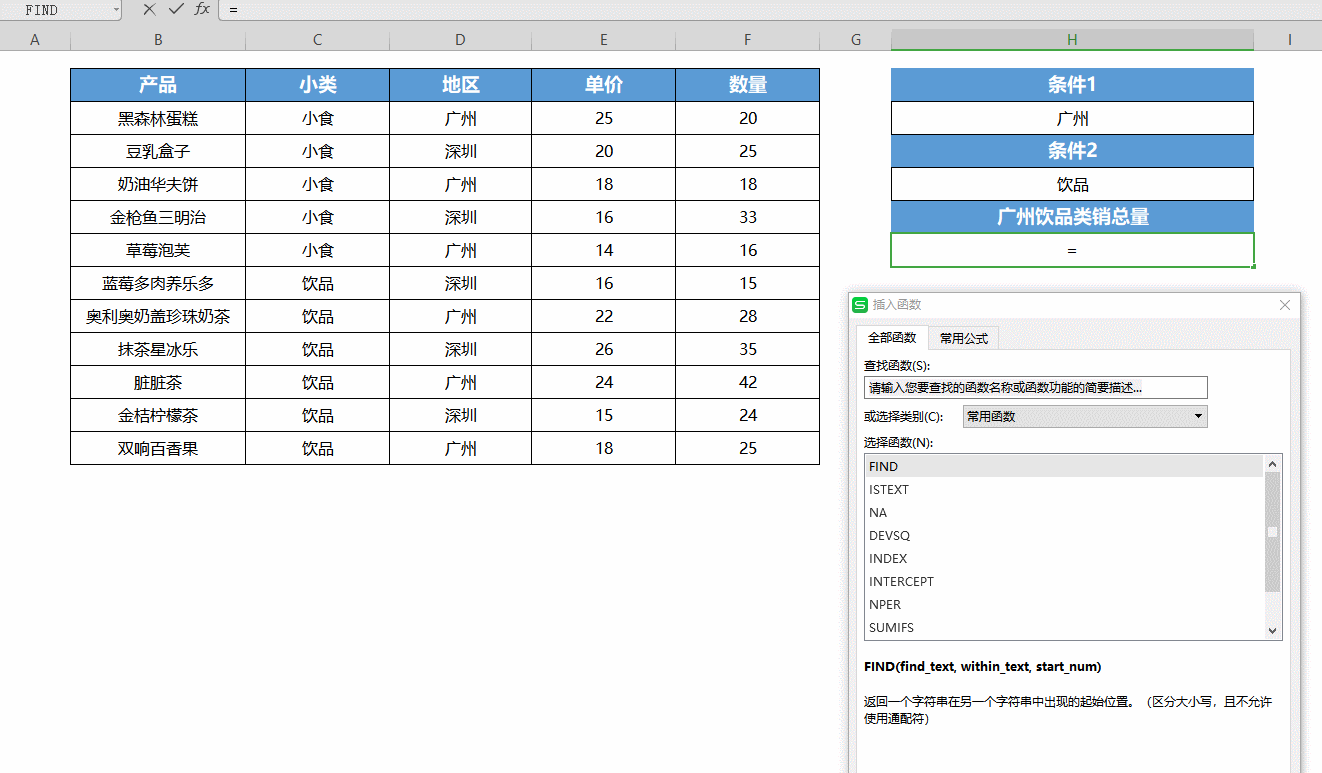Expand the 或选择类别 combo box
The width and height of the screenshot is (1322, 773).
pyautogui.click(x=1085, y=416)
